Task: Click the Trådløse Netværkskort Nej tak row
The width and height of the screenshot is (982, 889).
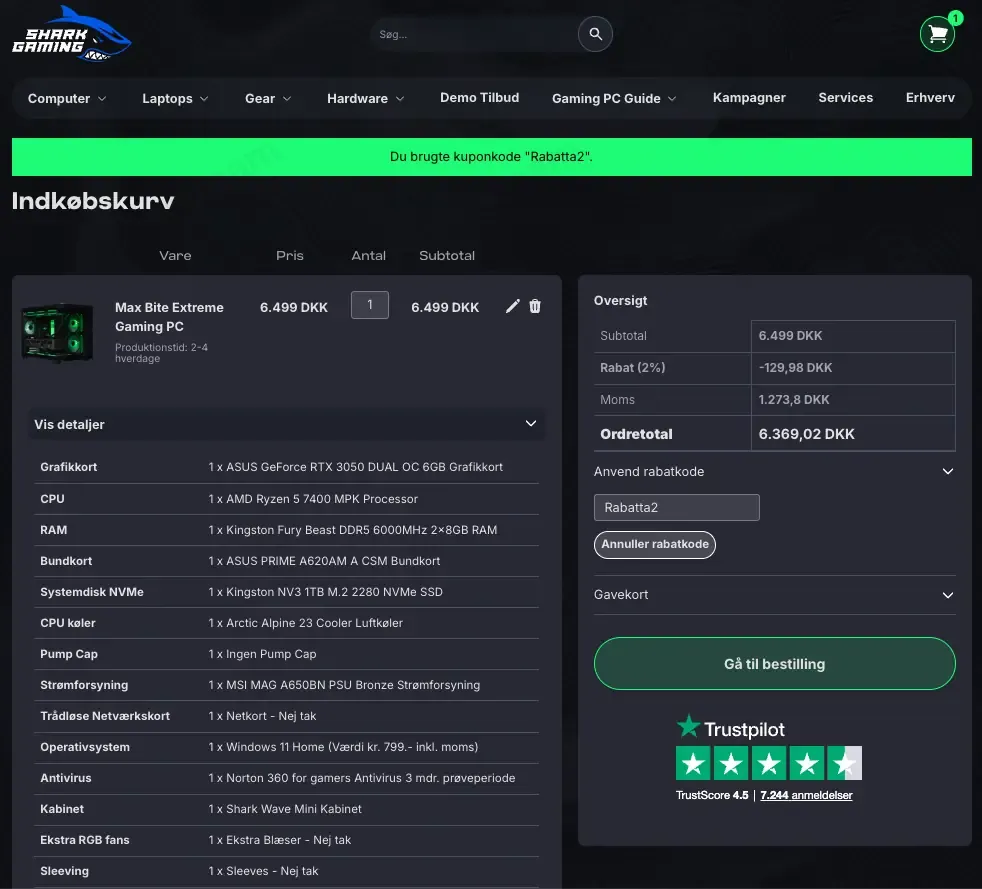Action: click(286, 716)
